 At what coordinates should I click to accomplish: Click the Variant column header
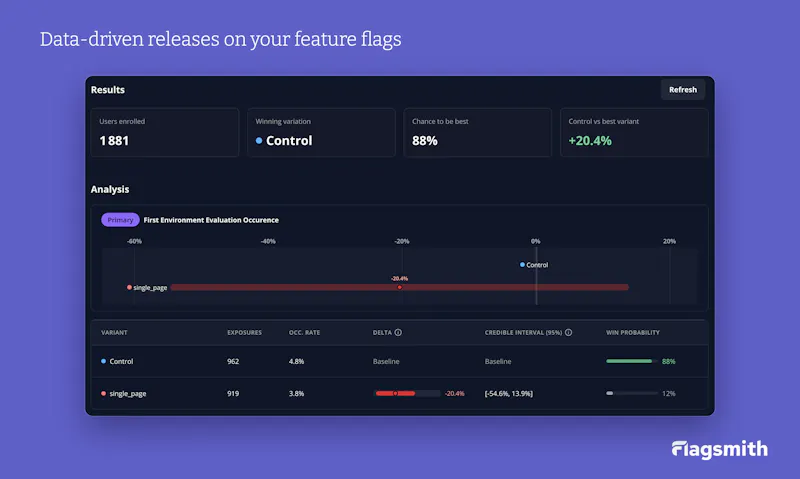pos(114,333)
